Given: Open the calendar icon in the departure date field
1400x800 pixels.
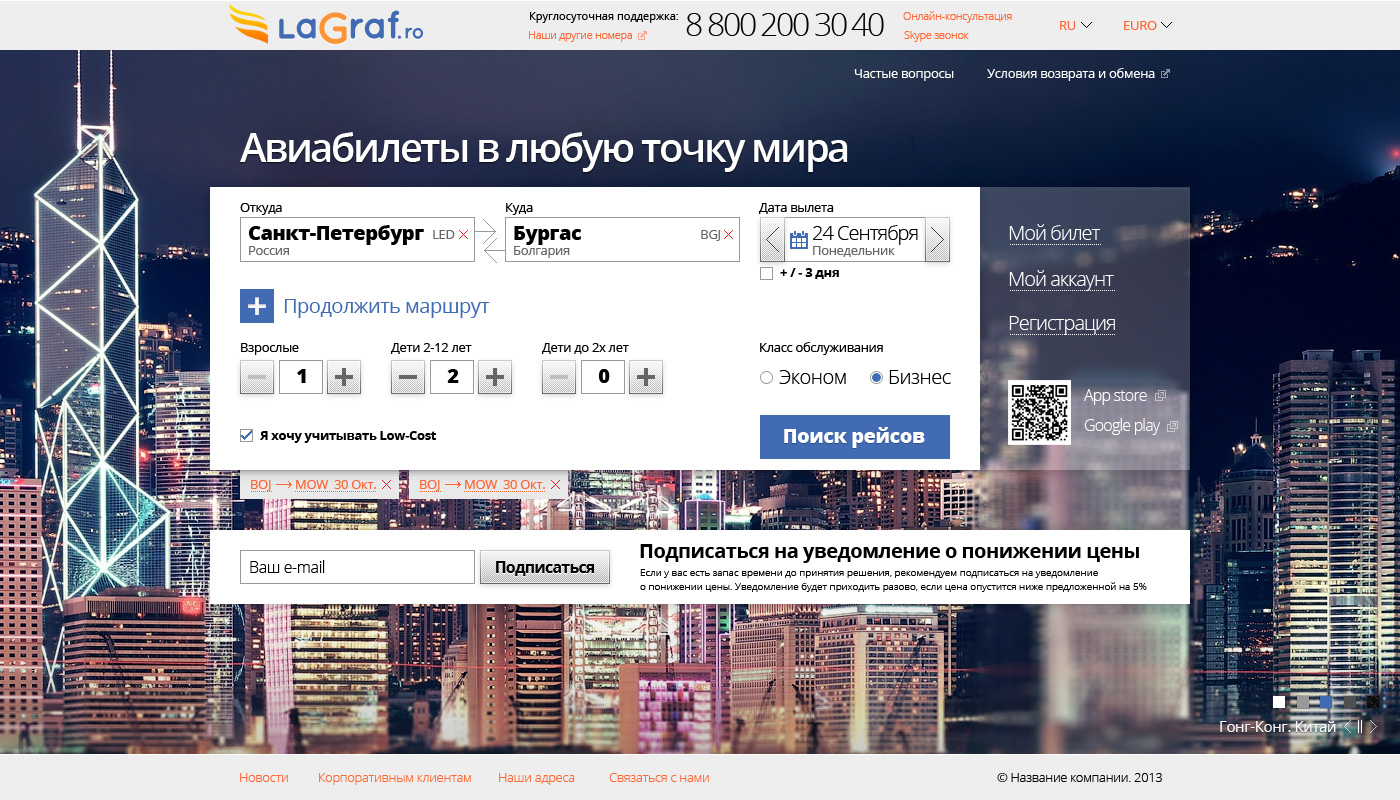Looking at the screenshot, I should (x=799, y=240).
